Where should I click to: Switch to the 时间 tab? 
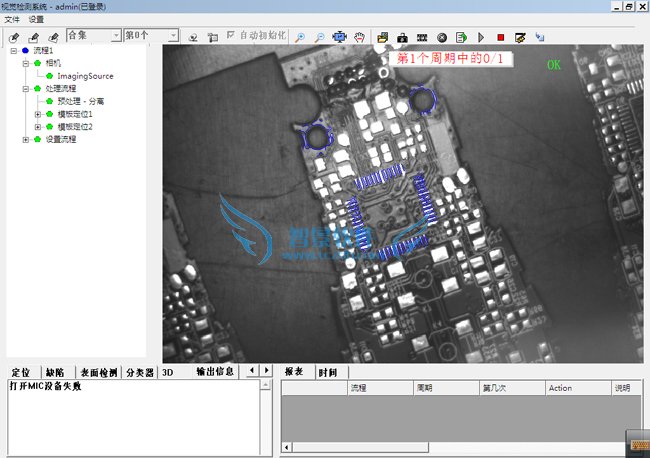[327, 372]
